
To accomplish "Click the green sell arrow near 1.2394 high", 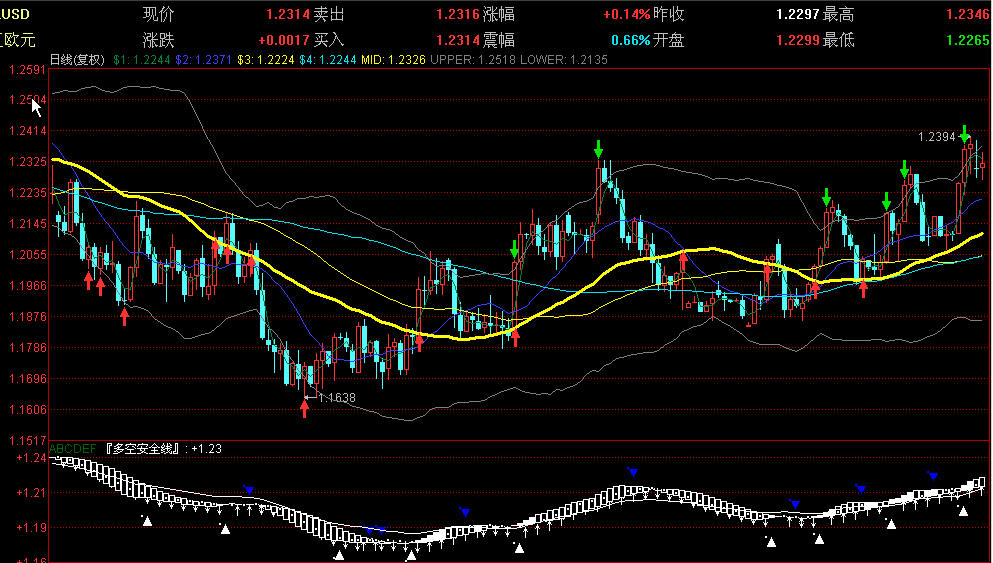I will point(964,134).
